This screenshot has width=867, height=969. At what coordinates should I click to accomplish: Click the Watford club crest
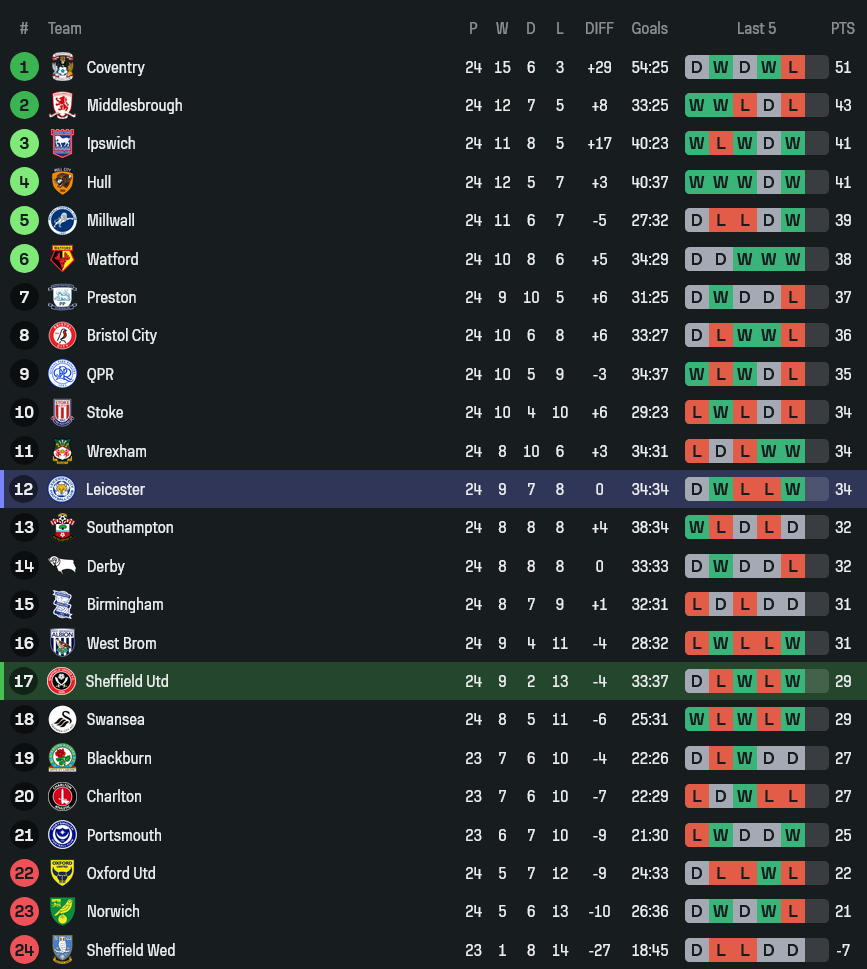pyautogui.click(x=62, y=259)
